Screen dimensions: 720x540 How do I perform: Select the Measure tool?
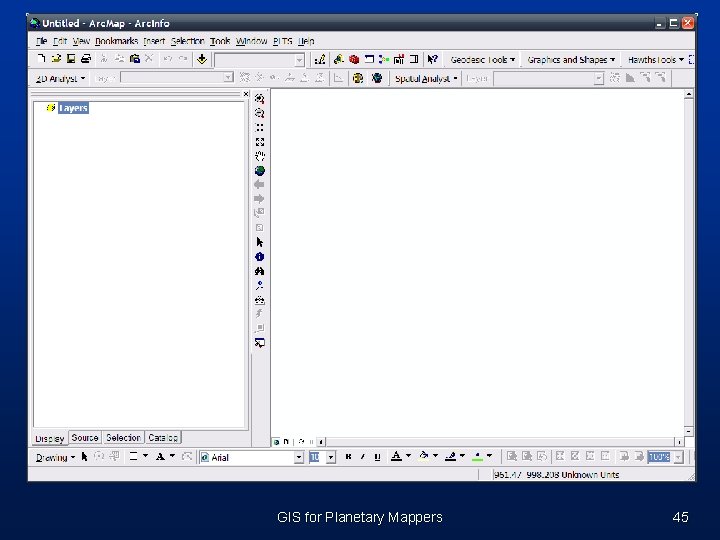click(259, 300)
